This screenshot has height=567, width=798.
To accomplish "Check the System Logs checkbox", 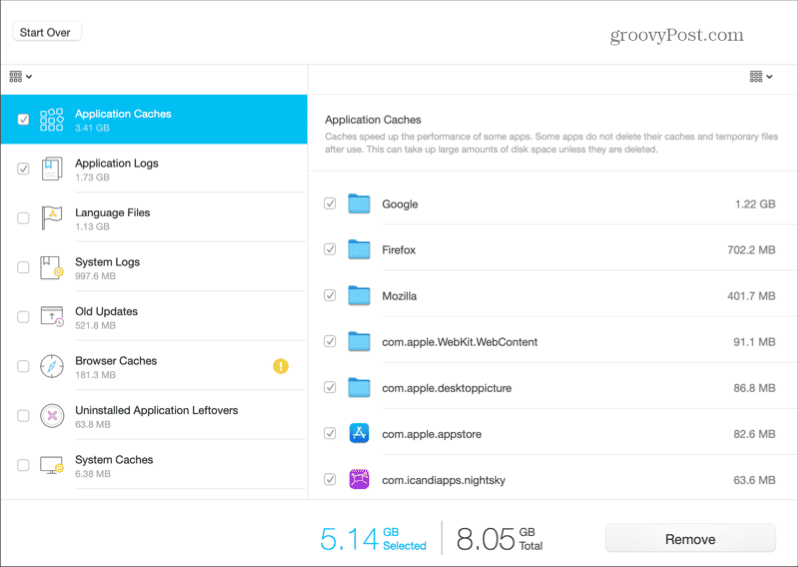I will pyautogui.click(x=23, y=267).
